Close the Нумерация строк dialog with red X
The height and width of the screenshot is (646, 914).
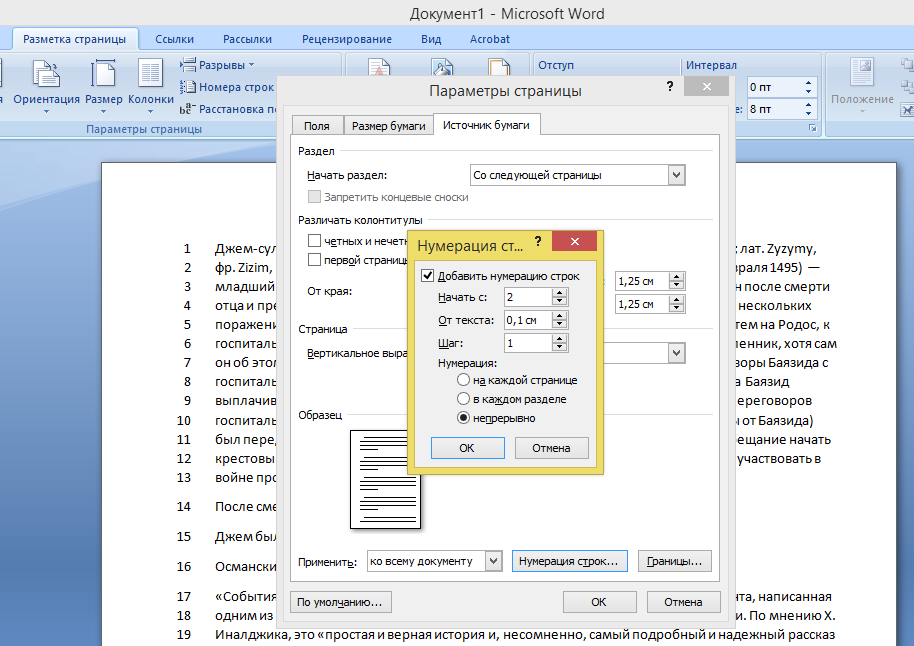tap(574, 241)
